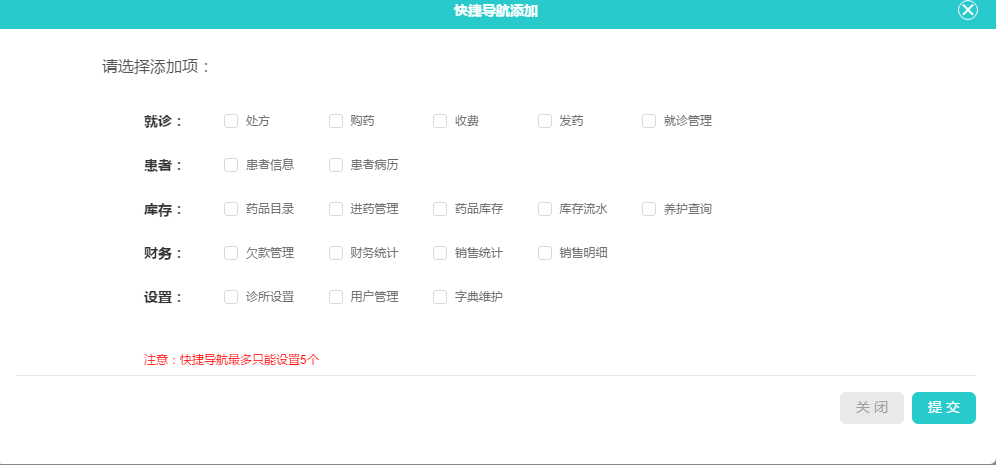
Task: Click the 提交 submit button
Action: (943, 408)
